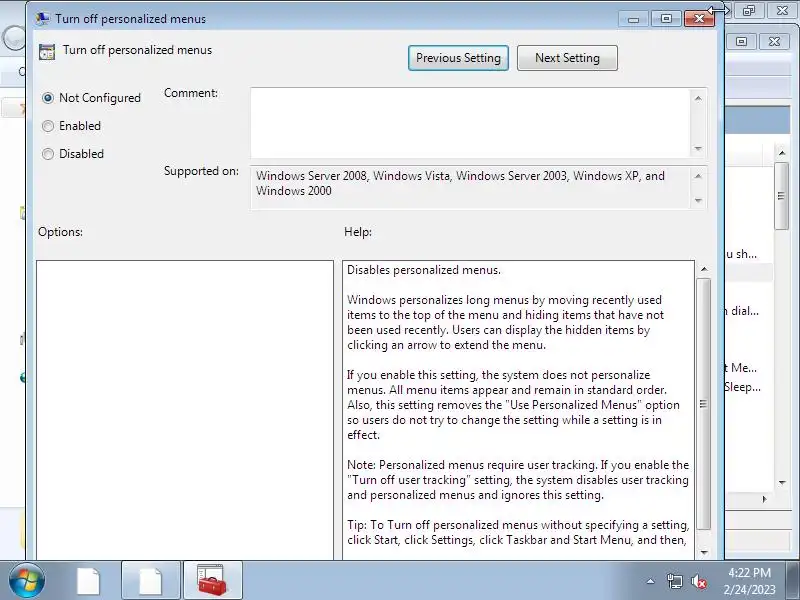This screenshot has width=800, height=600.
Task: Open the red toolbox taskbar icon
Action: (x=212, y=581)
